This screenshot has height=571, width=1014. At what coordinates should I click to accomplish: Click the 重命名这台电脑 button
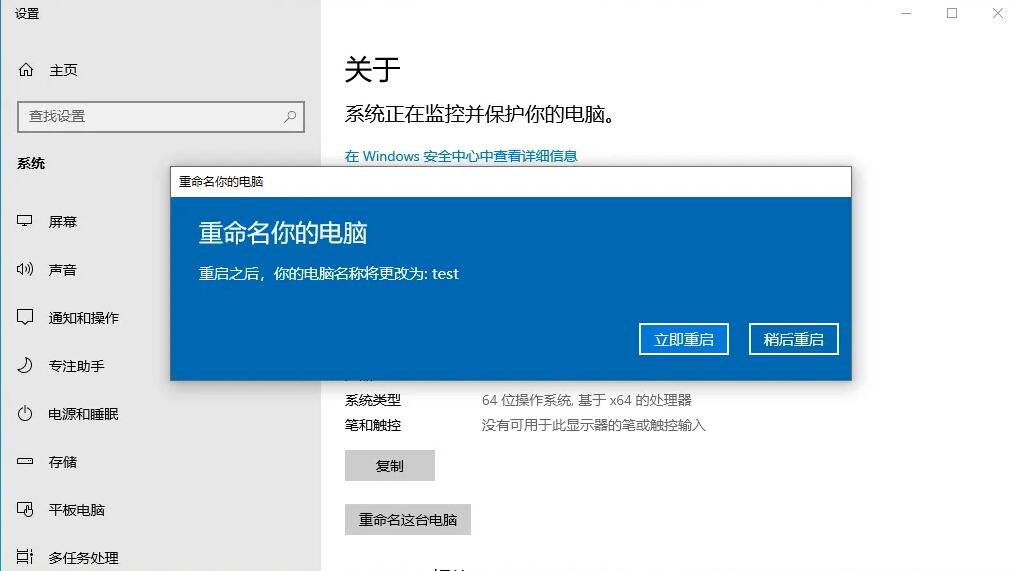tap(407, 520)
